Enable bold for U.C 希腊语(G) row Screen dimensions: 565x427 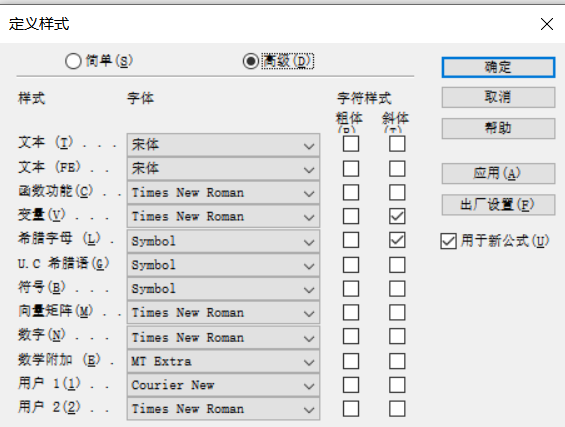click(x=351, y=265)
